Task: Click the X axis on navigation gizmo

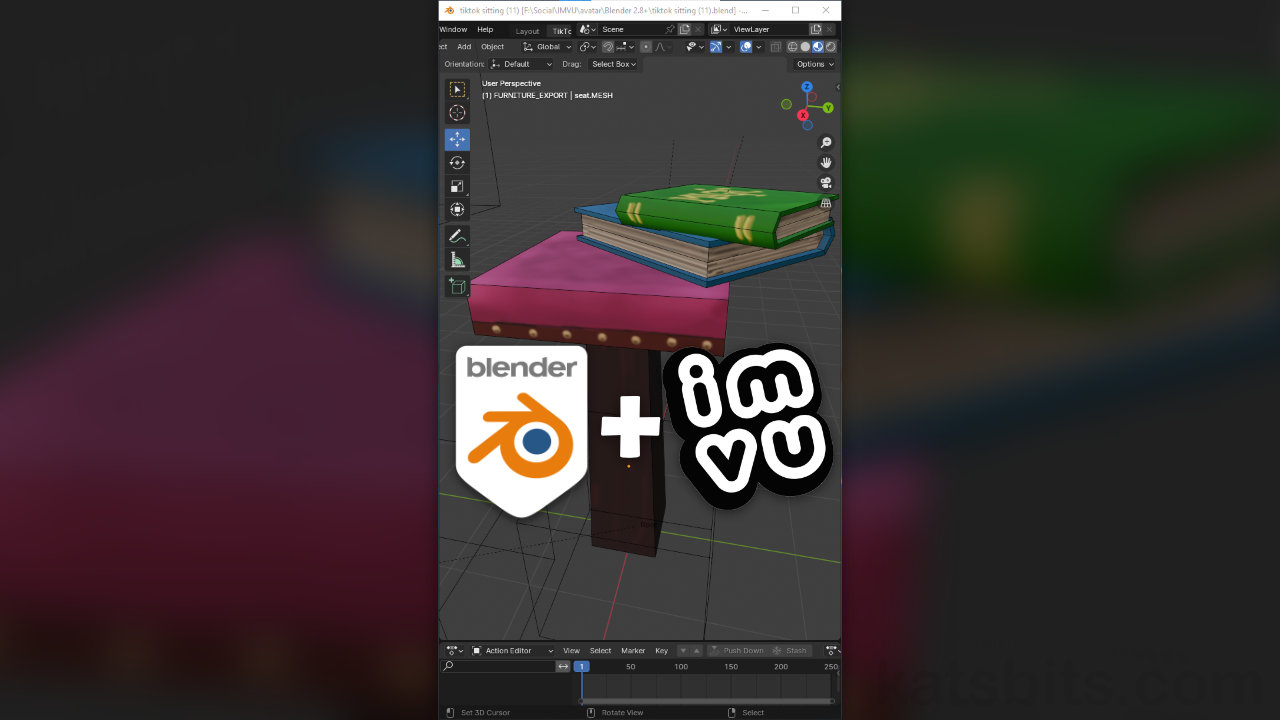Action: [803, 116]
